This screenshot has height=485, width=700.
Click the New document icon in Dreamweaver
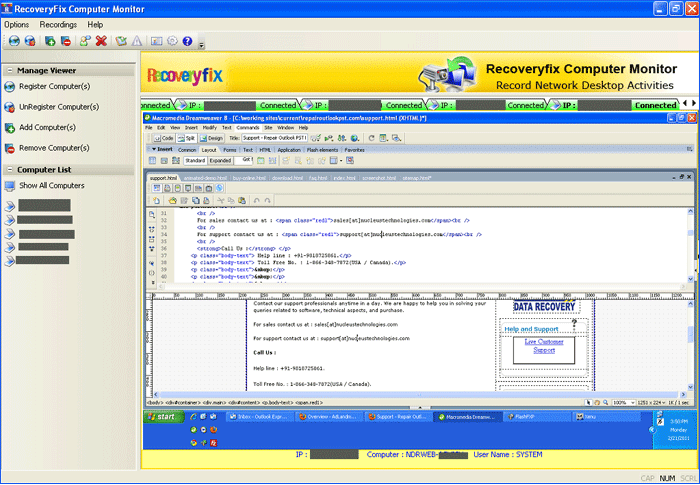(156, 201)
